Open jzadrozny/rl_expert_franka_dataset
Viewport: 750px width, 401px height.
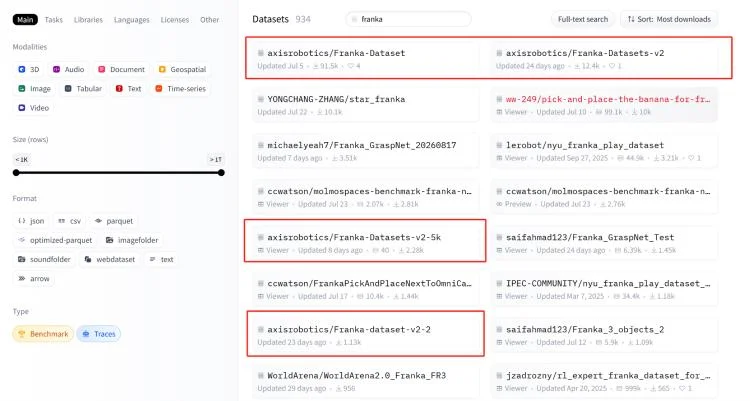(x=604, y=381)
